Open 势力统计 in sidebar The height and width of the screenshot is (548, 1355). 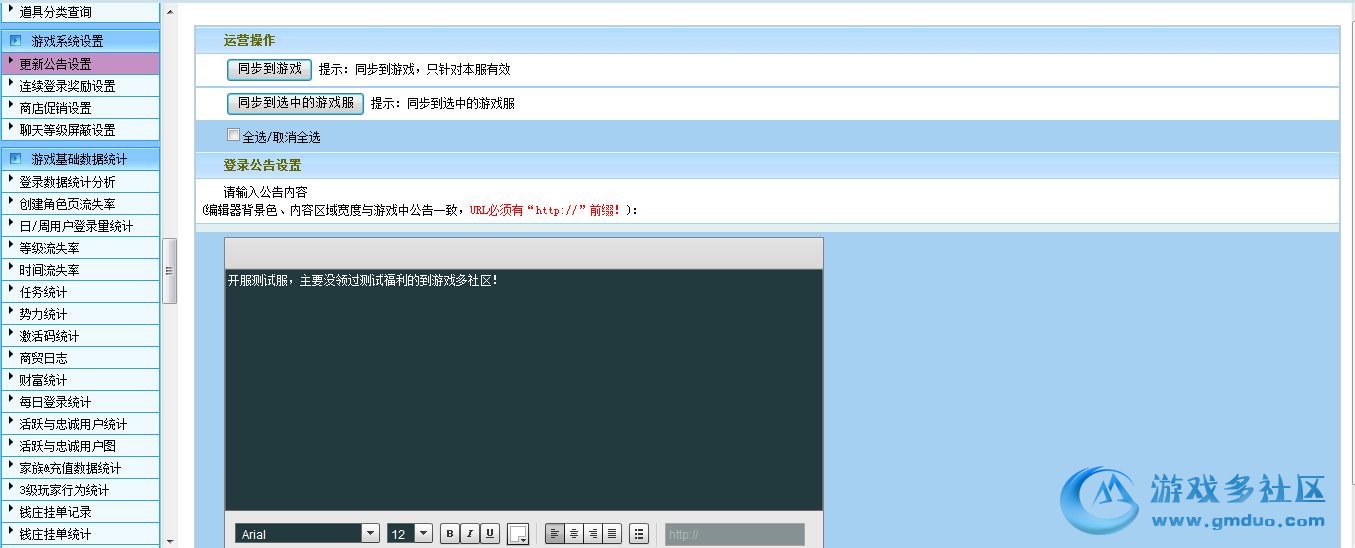click(80, 313)
